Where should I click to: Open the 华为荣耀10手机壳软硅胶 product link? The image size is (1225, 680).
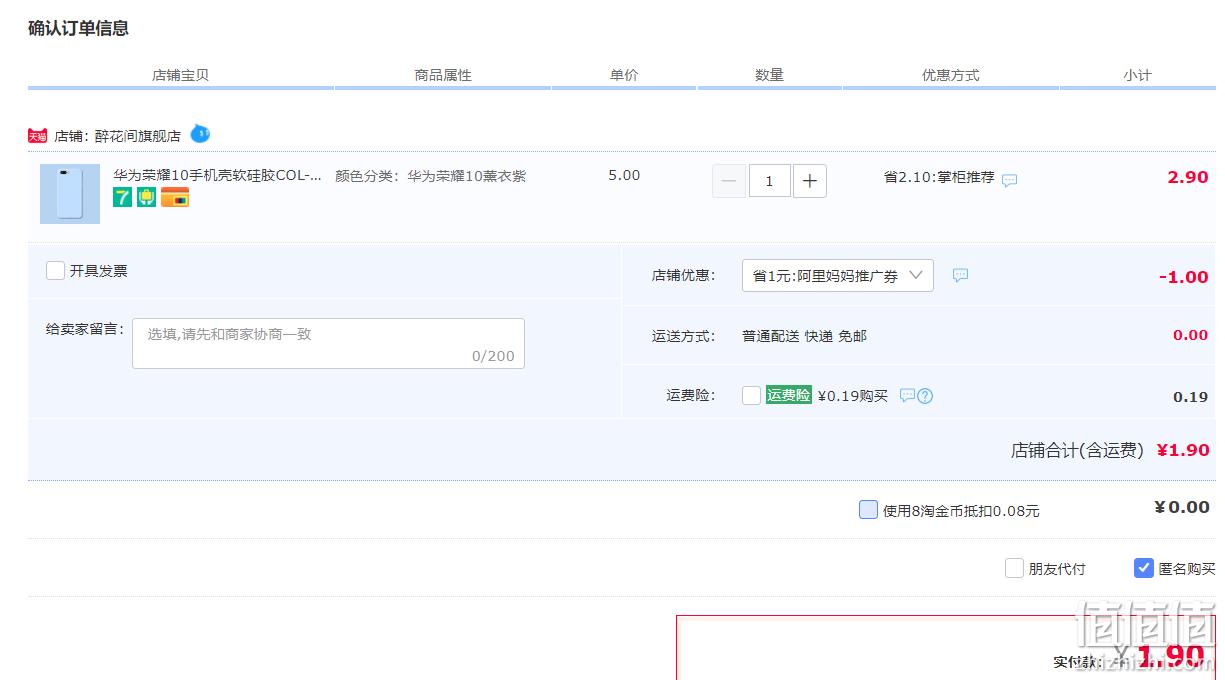[217, 175]
